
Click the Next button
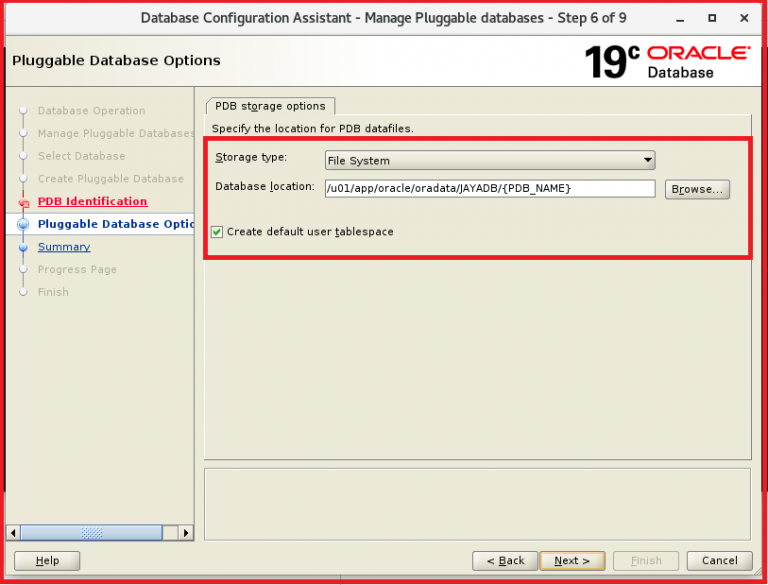click(572, 561)
